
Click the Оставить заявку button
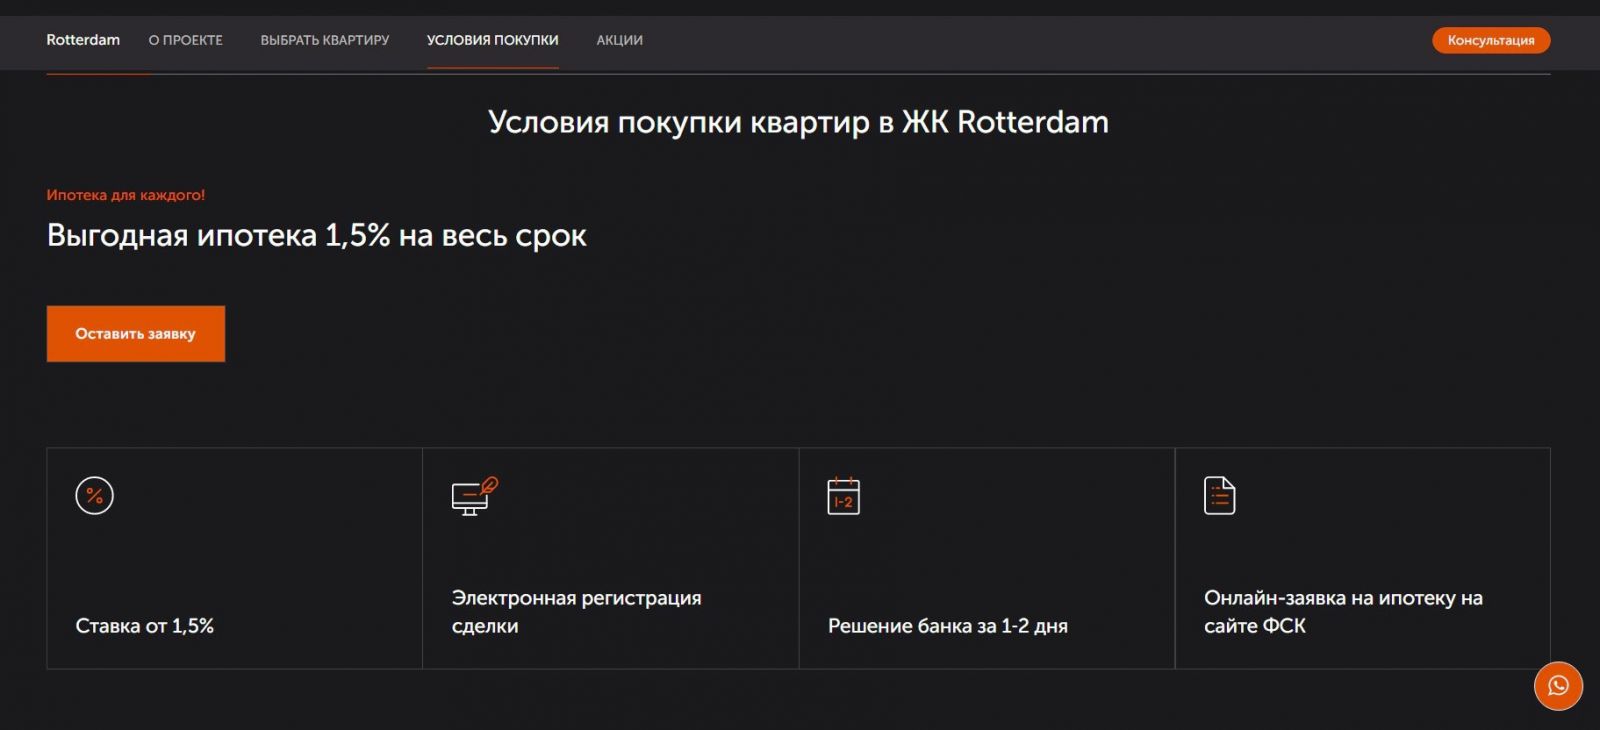(x=136, y=334)
